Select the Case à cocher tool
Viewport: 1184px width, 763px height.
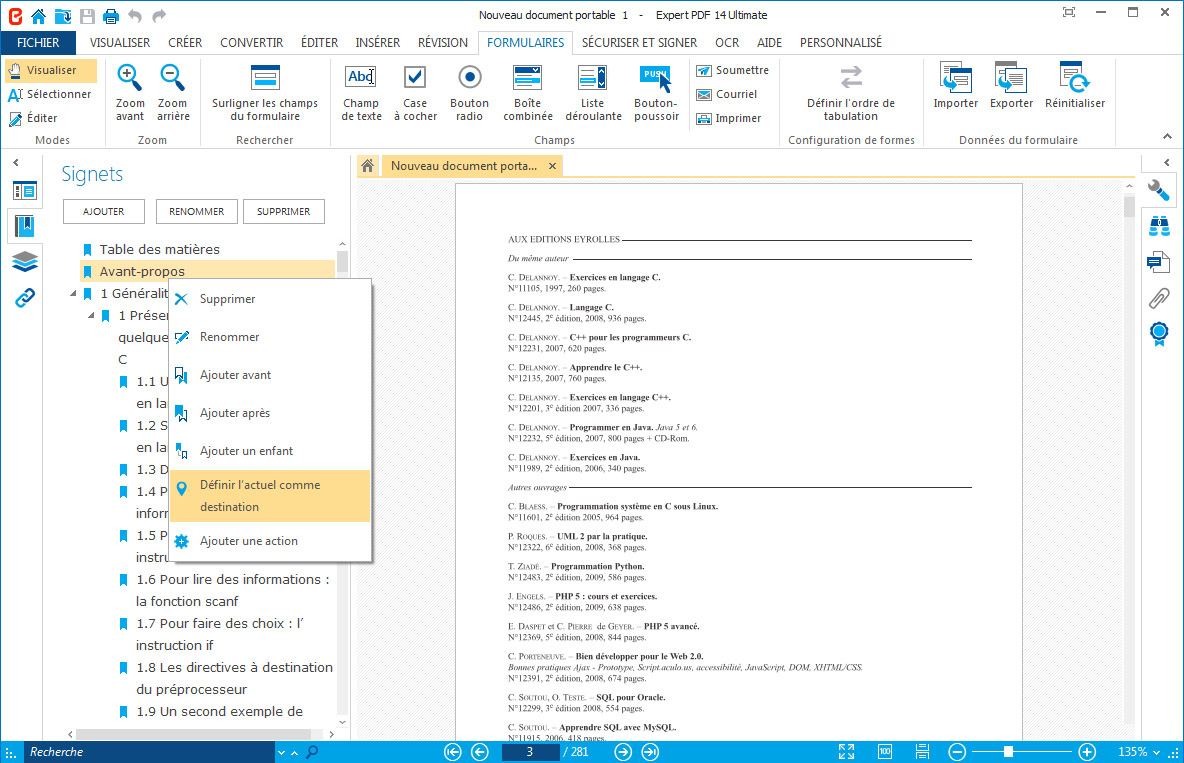415,92
